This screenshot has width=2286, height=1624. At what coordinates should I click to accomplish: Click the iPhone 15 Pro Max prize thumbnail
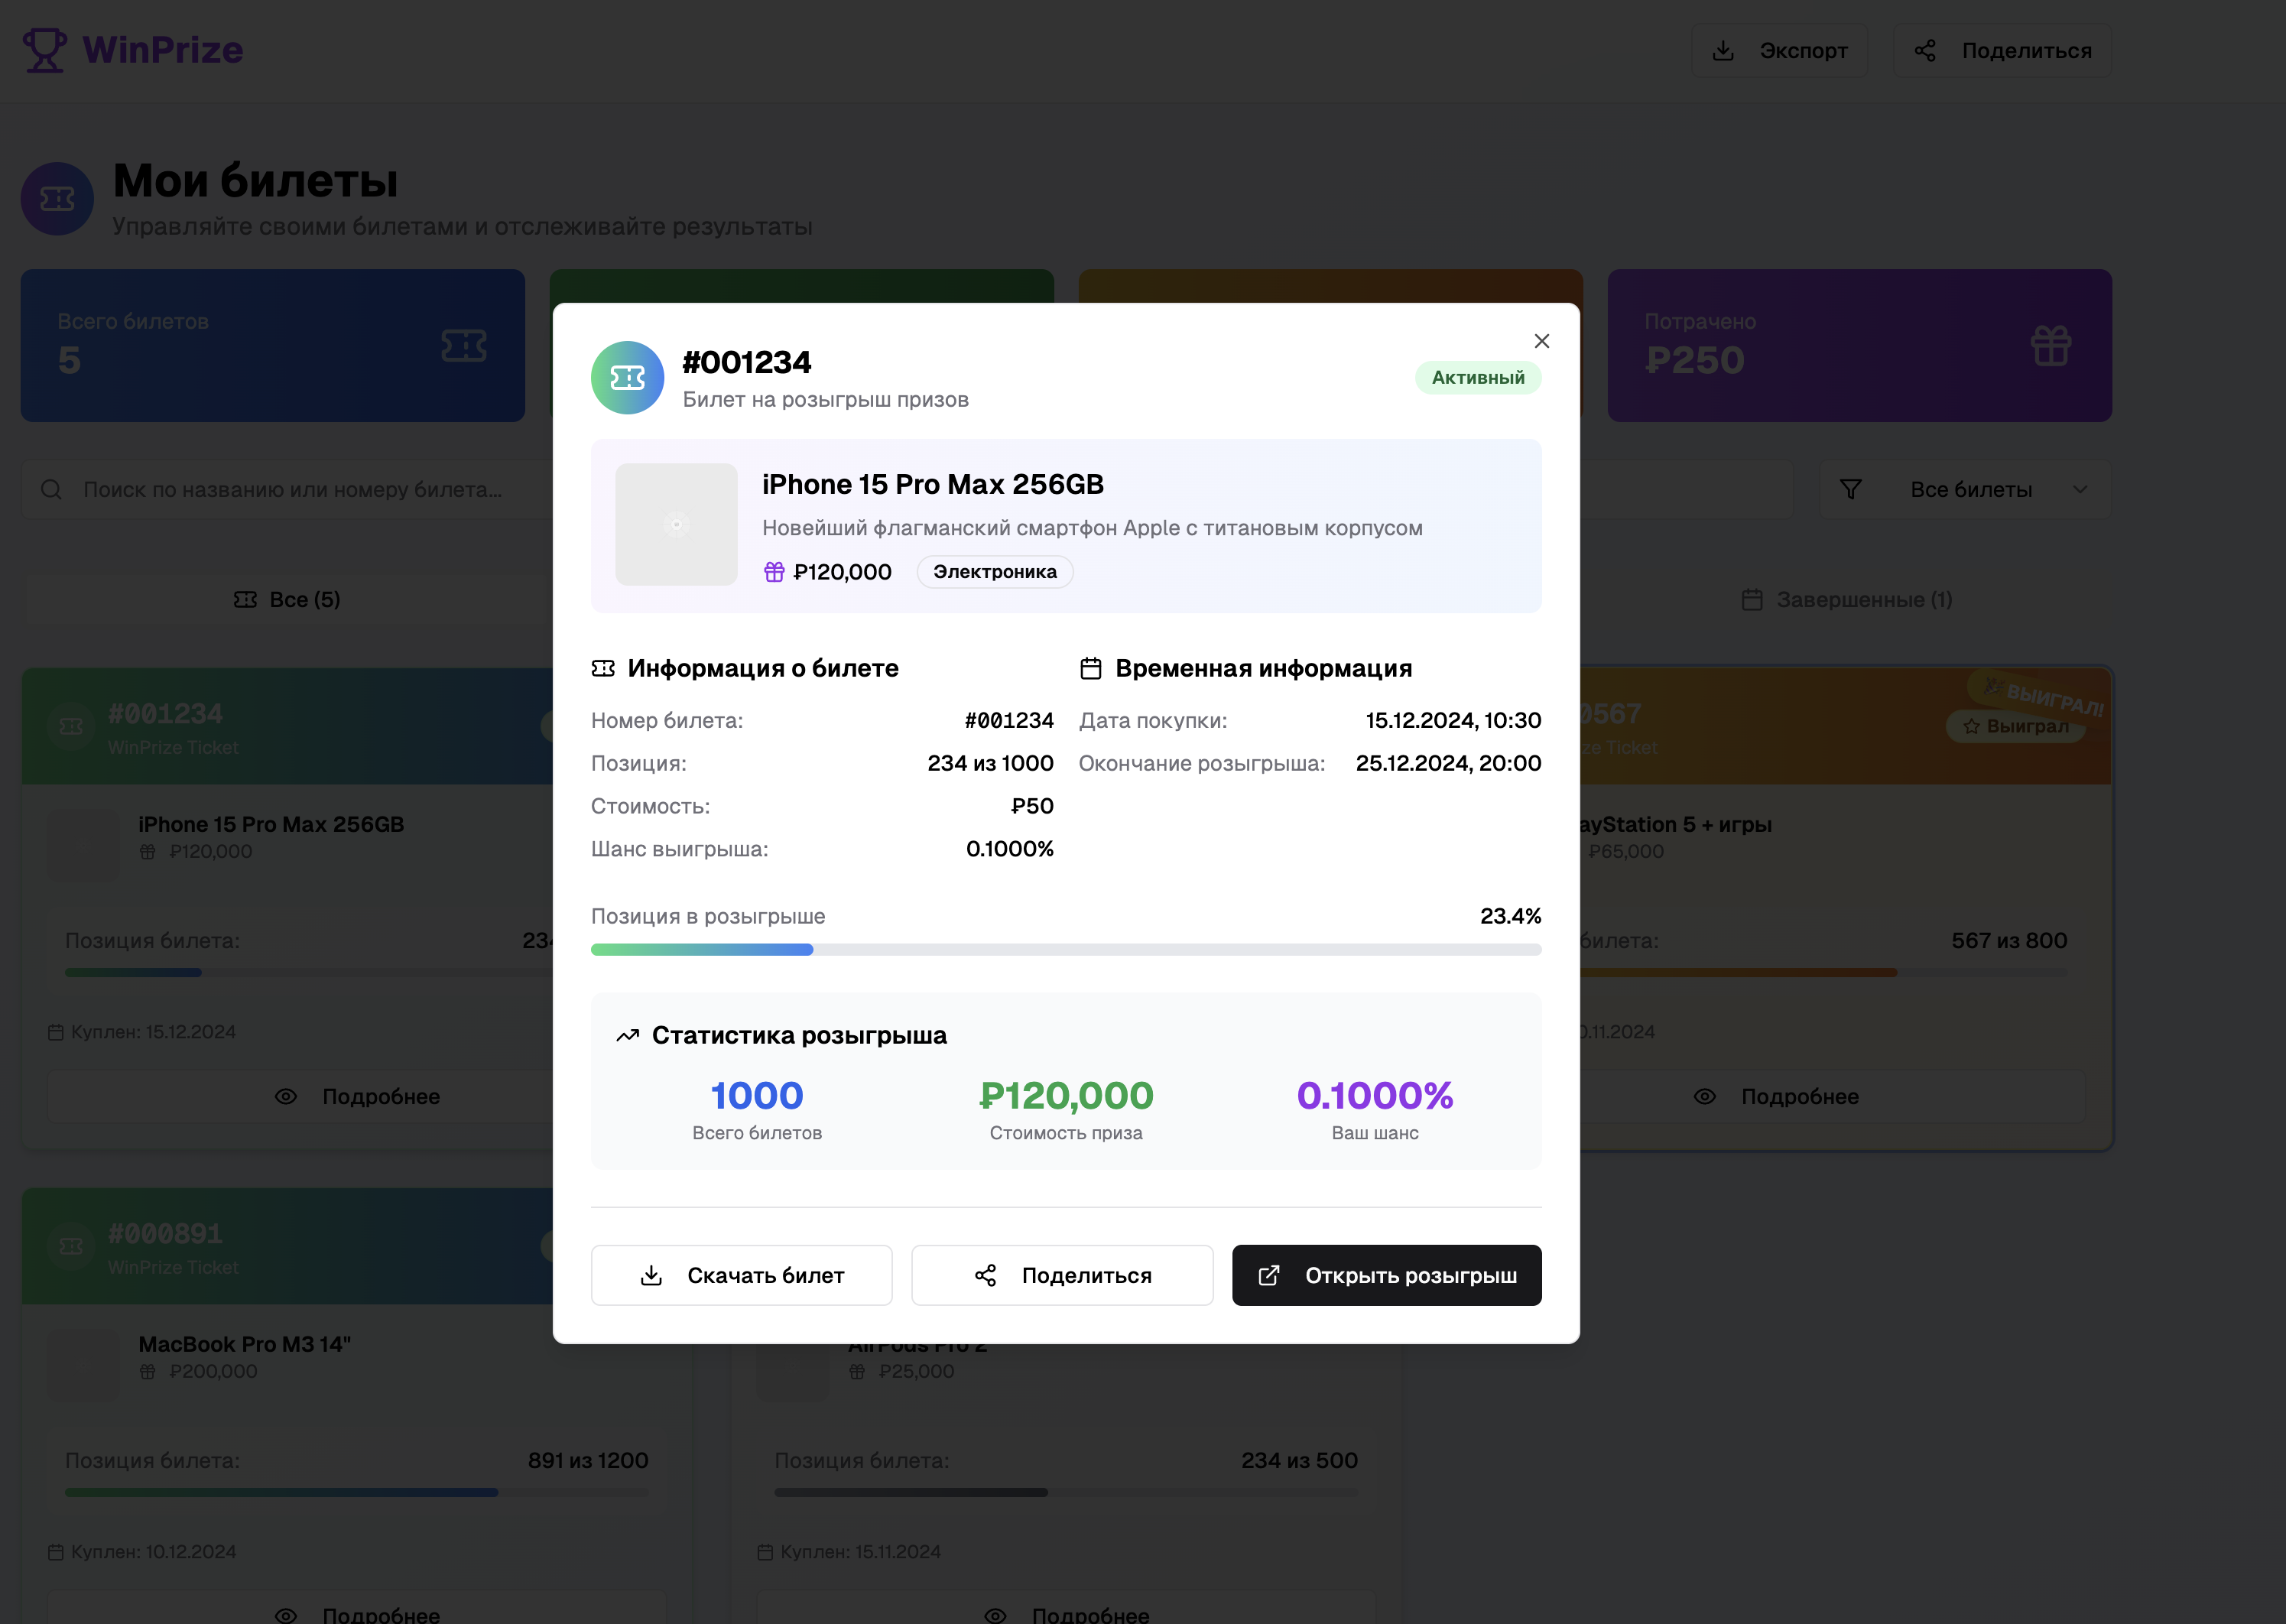tap(676, 524)
